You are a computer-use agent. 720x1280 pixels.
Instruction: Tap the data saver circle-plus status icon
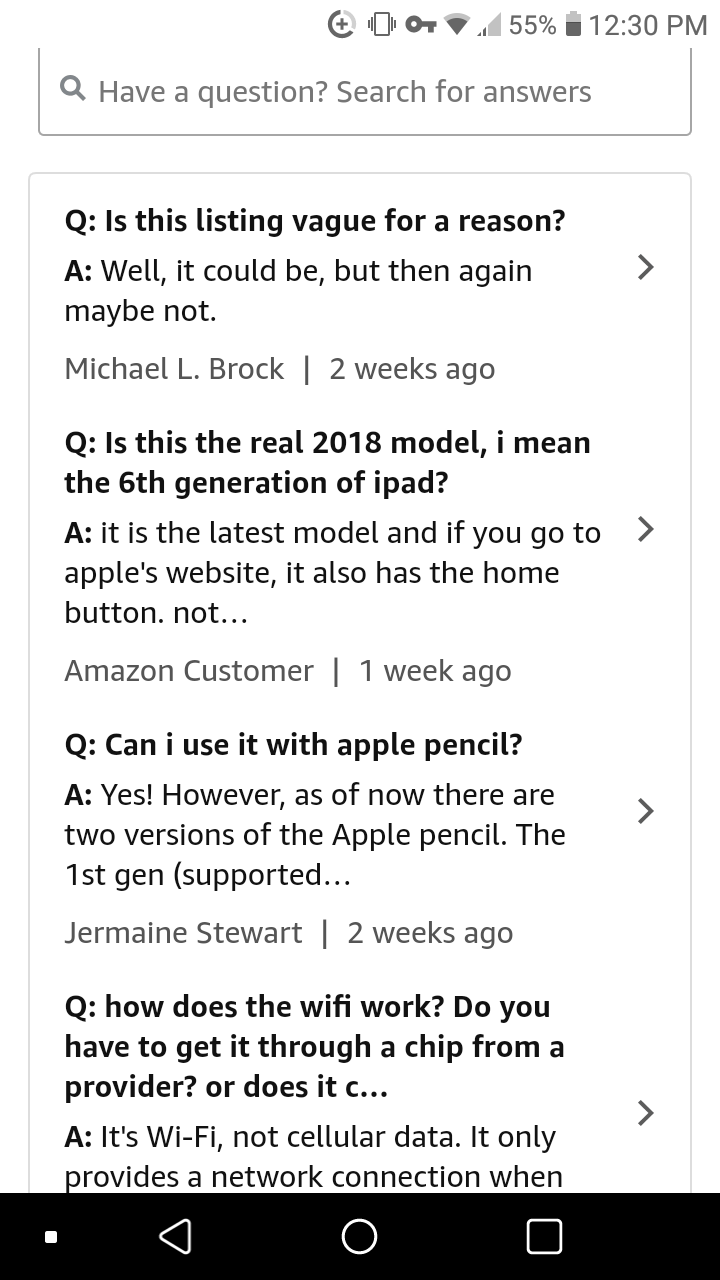(x=343, y=25)
